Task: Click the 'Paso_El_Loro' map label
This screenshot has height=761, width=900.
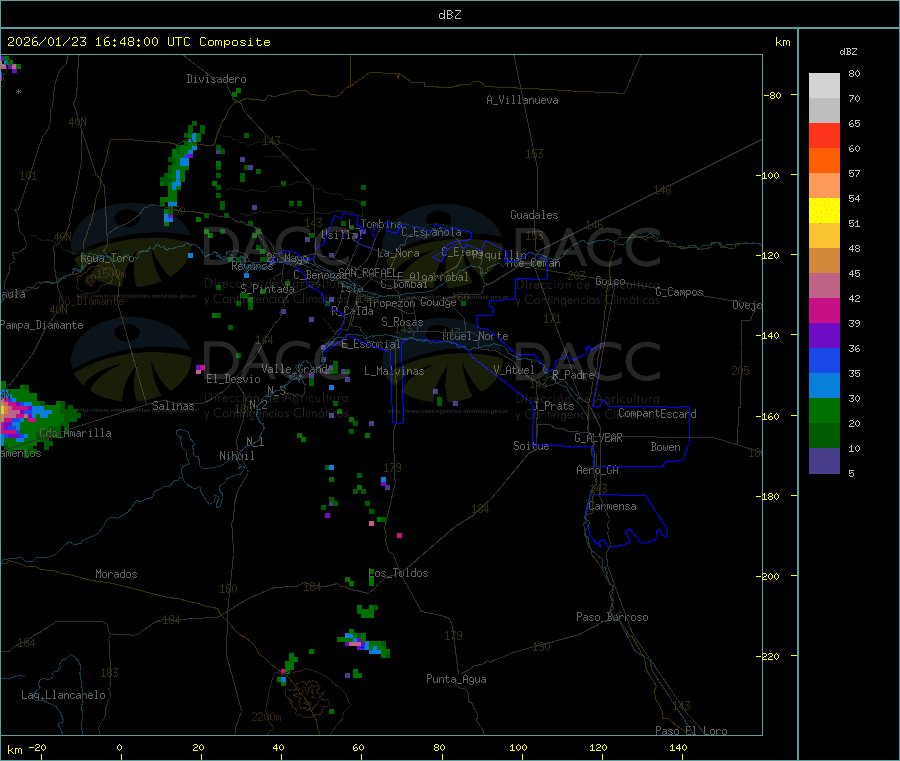Action: (691, 730)
